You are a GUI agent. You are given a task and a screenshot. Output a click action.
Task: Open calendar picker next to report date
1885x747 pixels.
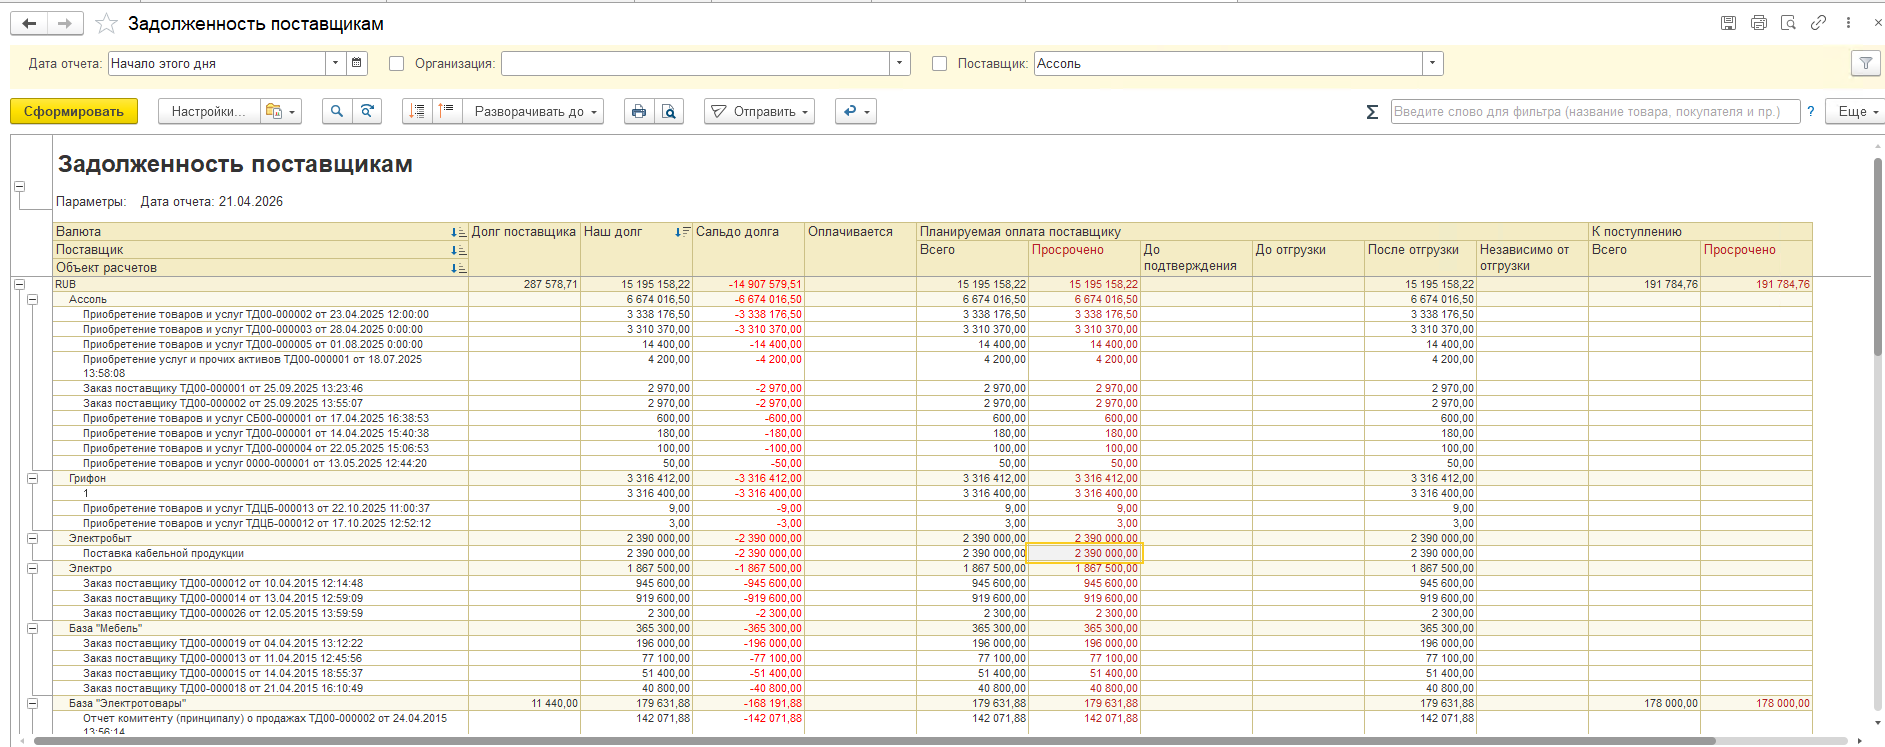357,63
